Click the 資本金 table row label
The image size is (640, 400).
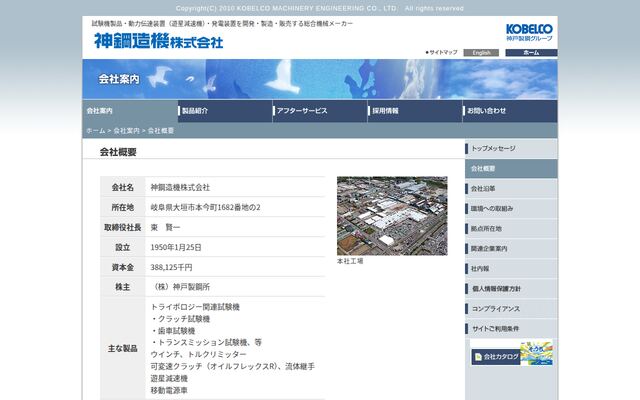tap(123, 267)
